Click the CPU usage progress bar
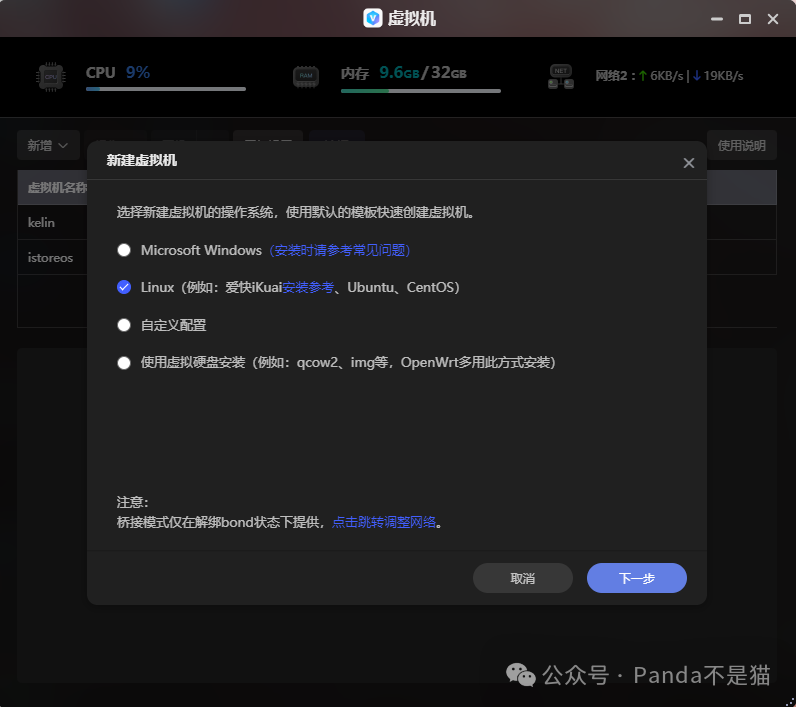Viewport: 796px width, 707px height. pos(166,89)
